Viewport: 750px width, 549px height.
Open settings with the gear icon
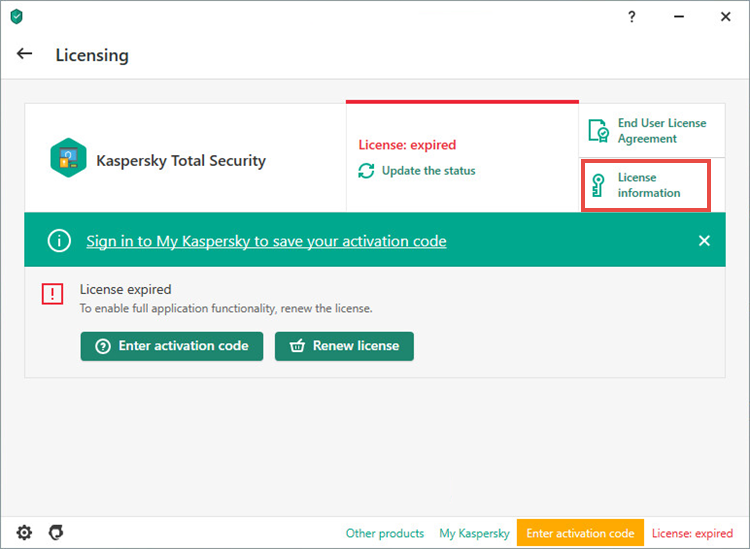pos(24,532)
